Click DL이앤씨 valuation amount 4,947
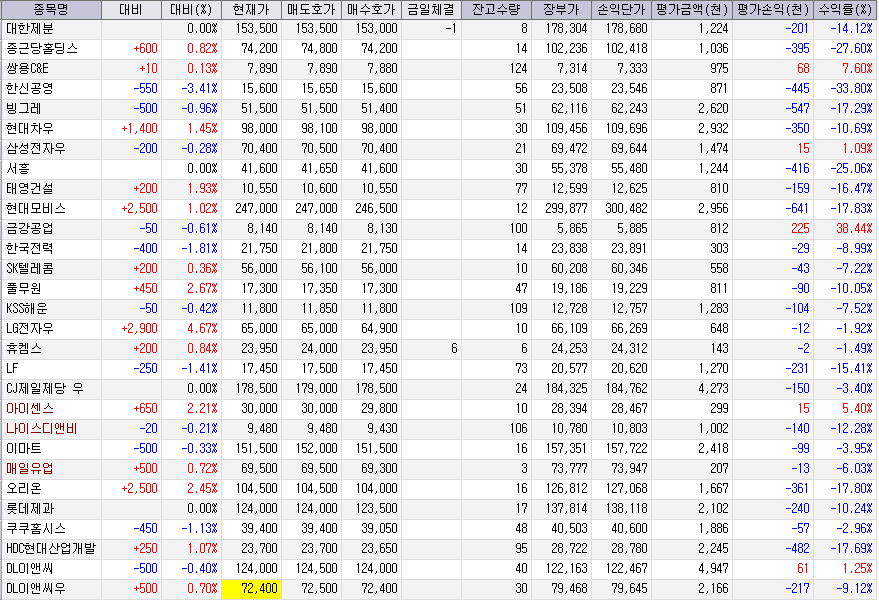Image resolution: width=879 pixels, height=601 pixels. (x=713, y=569)
